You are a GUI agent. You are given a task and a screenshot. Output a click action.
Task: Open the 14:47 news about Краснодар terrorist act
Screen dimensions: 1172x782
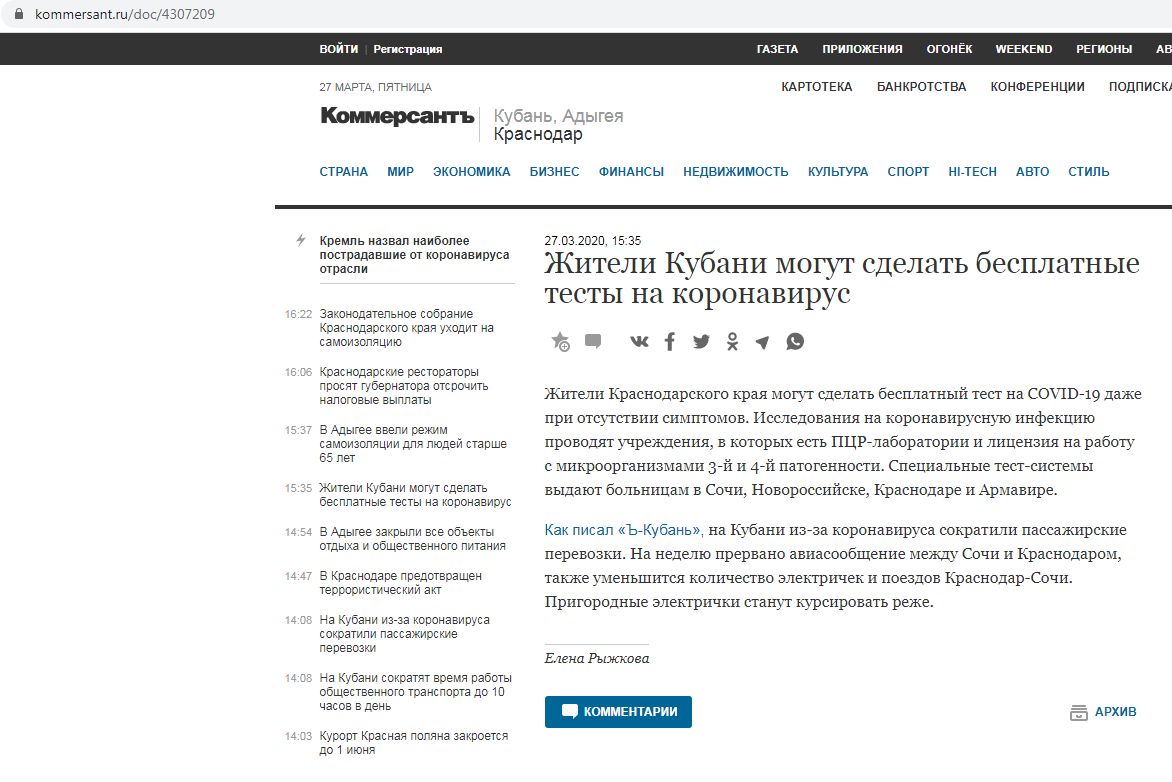pos(400,583)
